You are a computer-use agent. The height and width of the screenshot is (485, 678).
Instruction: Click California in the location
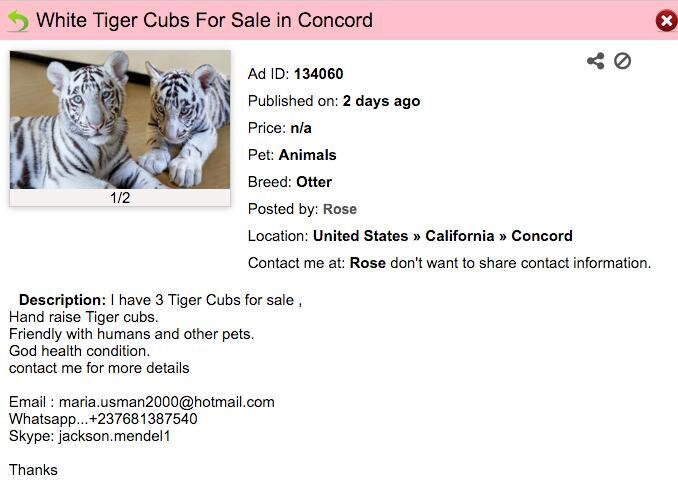[x=460, y=236]
